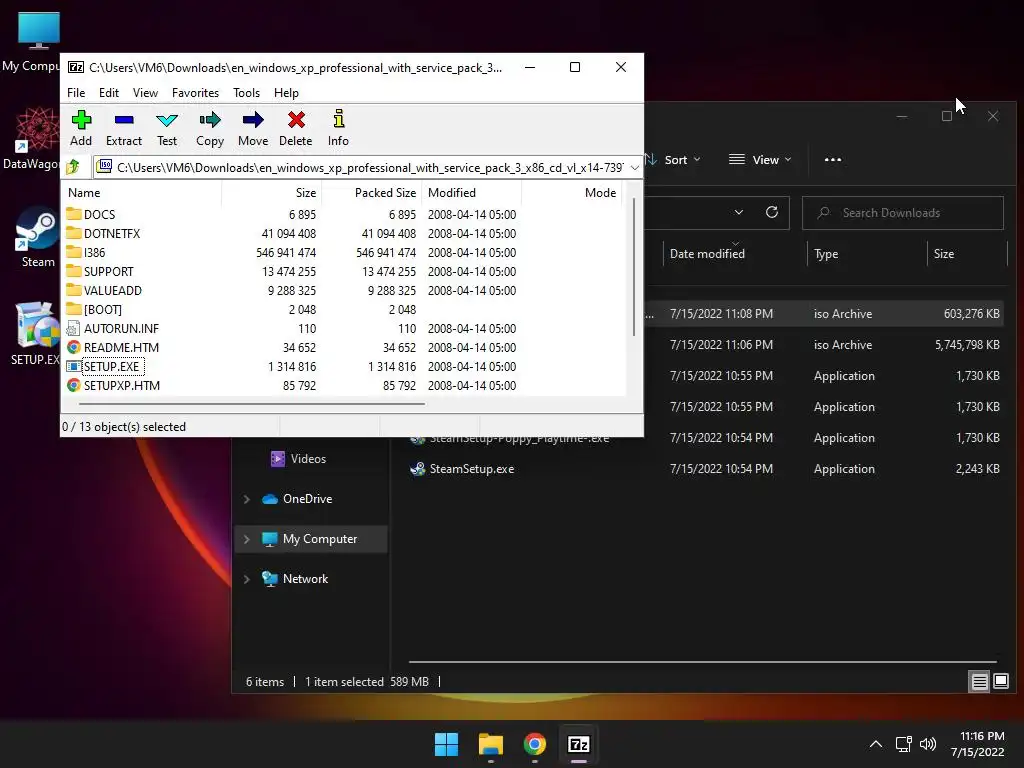The image size is (1024, 768).
Task: Open the volume control in system tray
Action: 927,744
